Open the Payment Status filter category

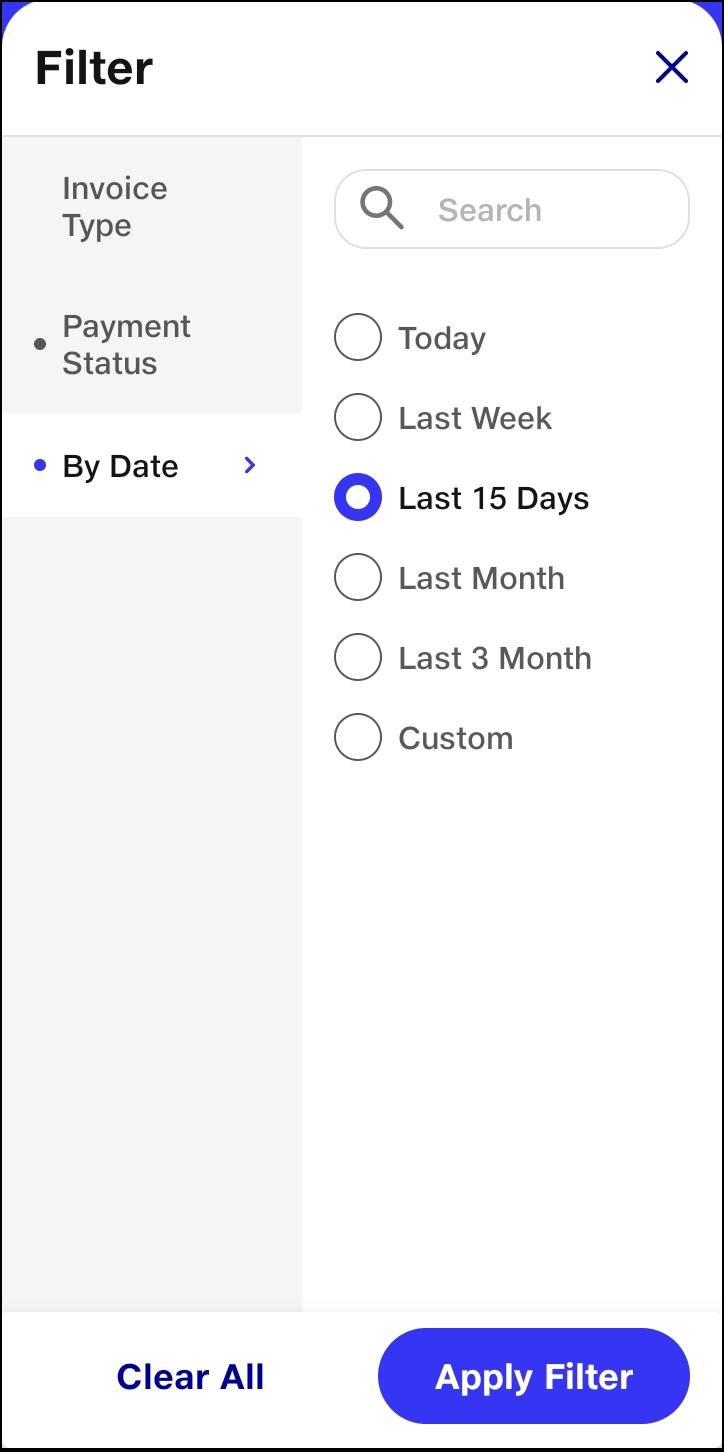pos(152,345)
